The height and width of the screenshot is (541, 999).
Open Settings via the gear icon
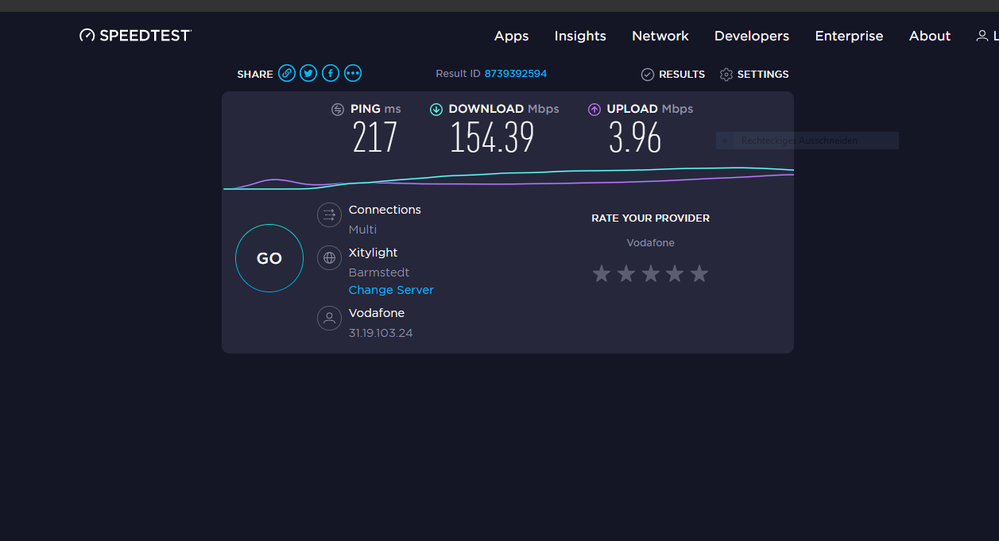726,75
